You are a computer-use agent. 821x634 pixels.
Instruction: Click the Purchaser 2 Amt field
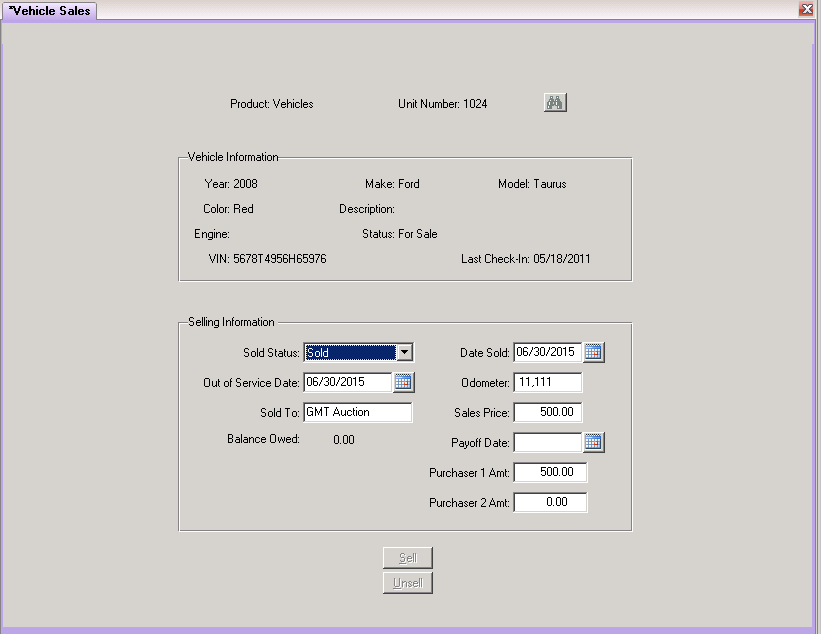click(x=550, y=502)
